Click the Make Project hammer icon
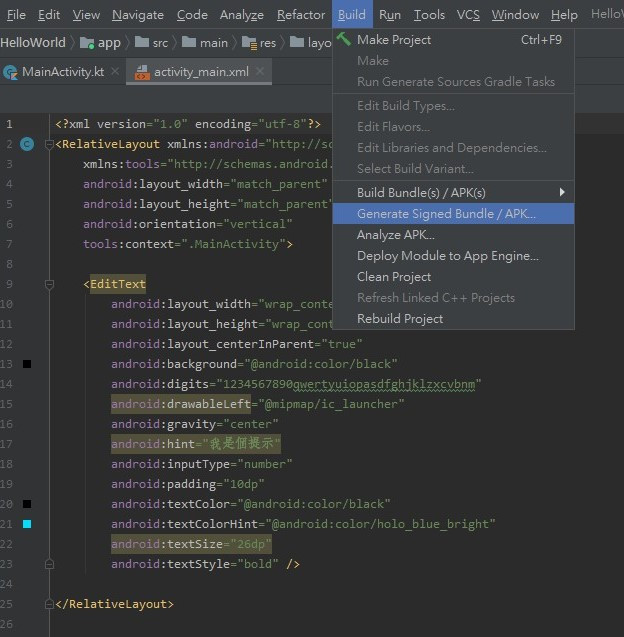 [344, 40]
